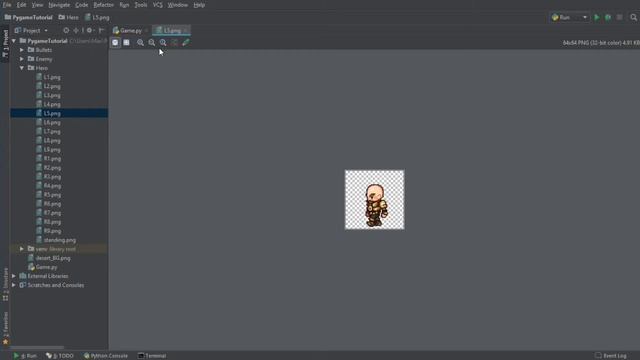Click the Hero breadcrumb in navigation bar

pos(69,18)
